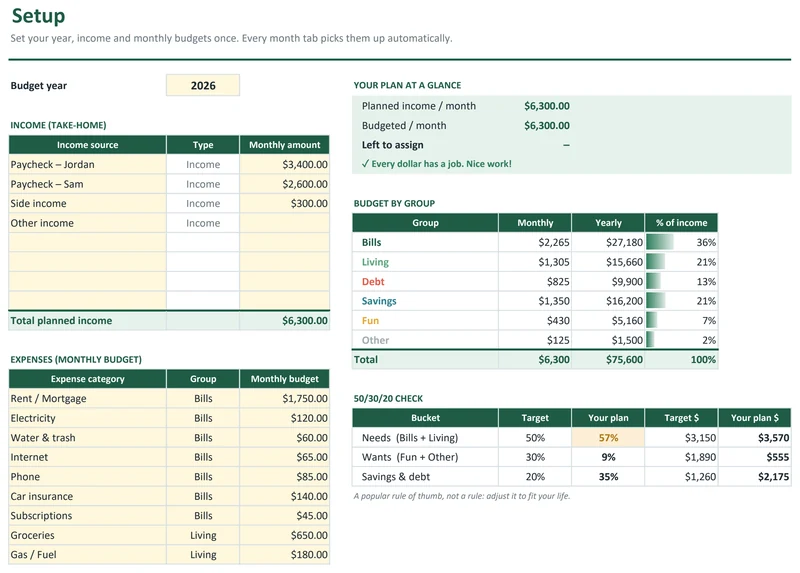Select the $300.00 monthly amount cell
The height and width of the screenshot is (573, 800).
(x=284, y=204)
